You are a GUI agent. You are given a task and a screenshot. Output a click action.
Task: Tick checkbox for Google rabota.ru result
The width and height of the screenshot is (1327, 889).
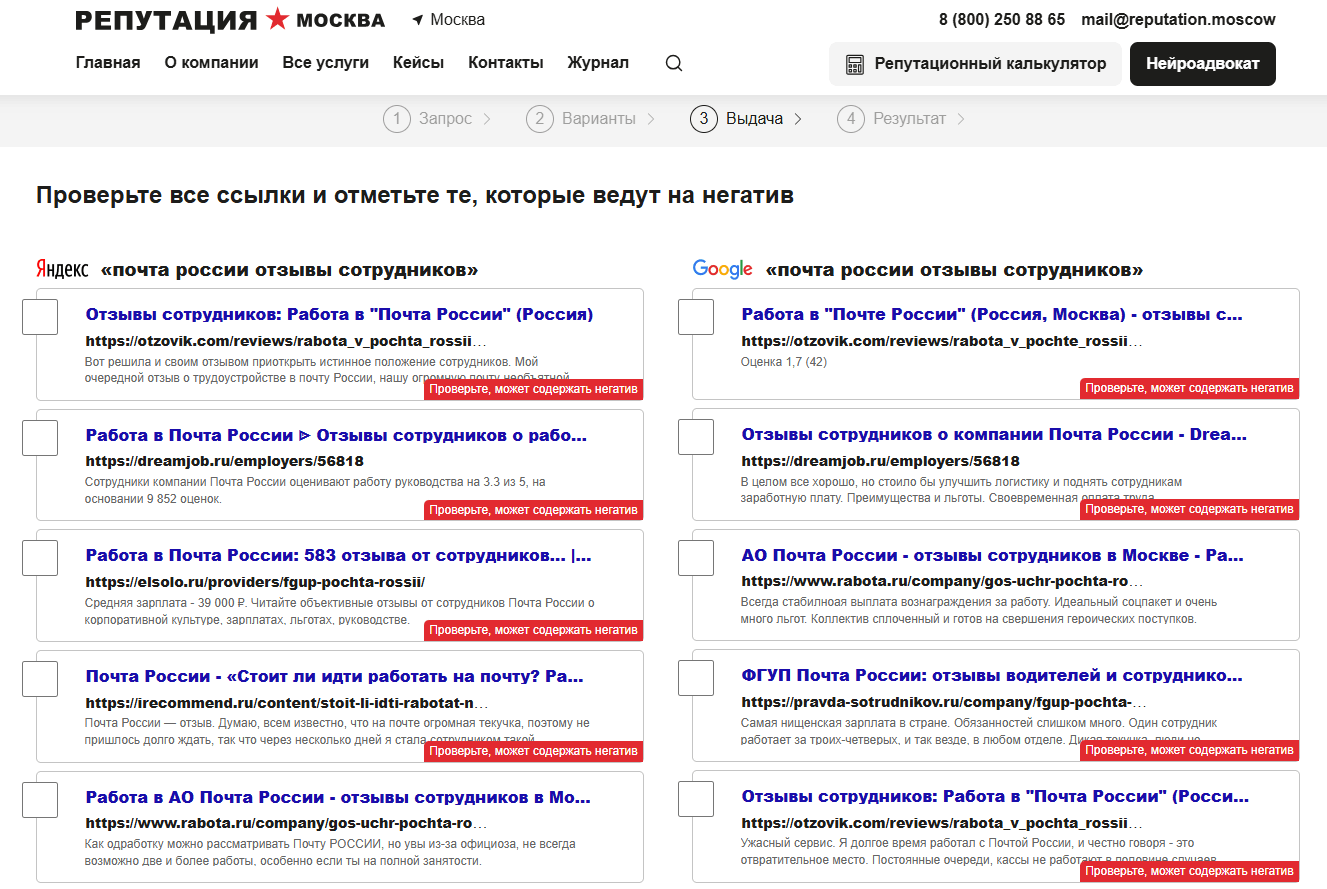696,558
